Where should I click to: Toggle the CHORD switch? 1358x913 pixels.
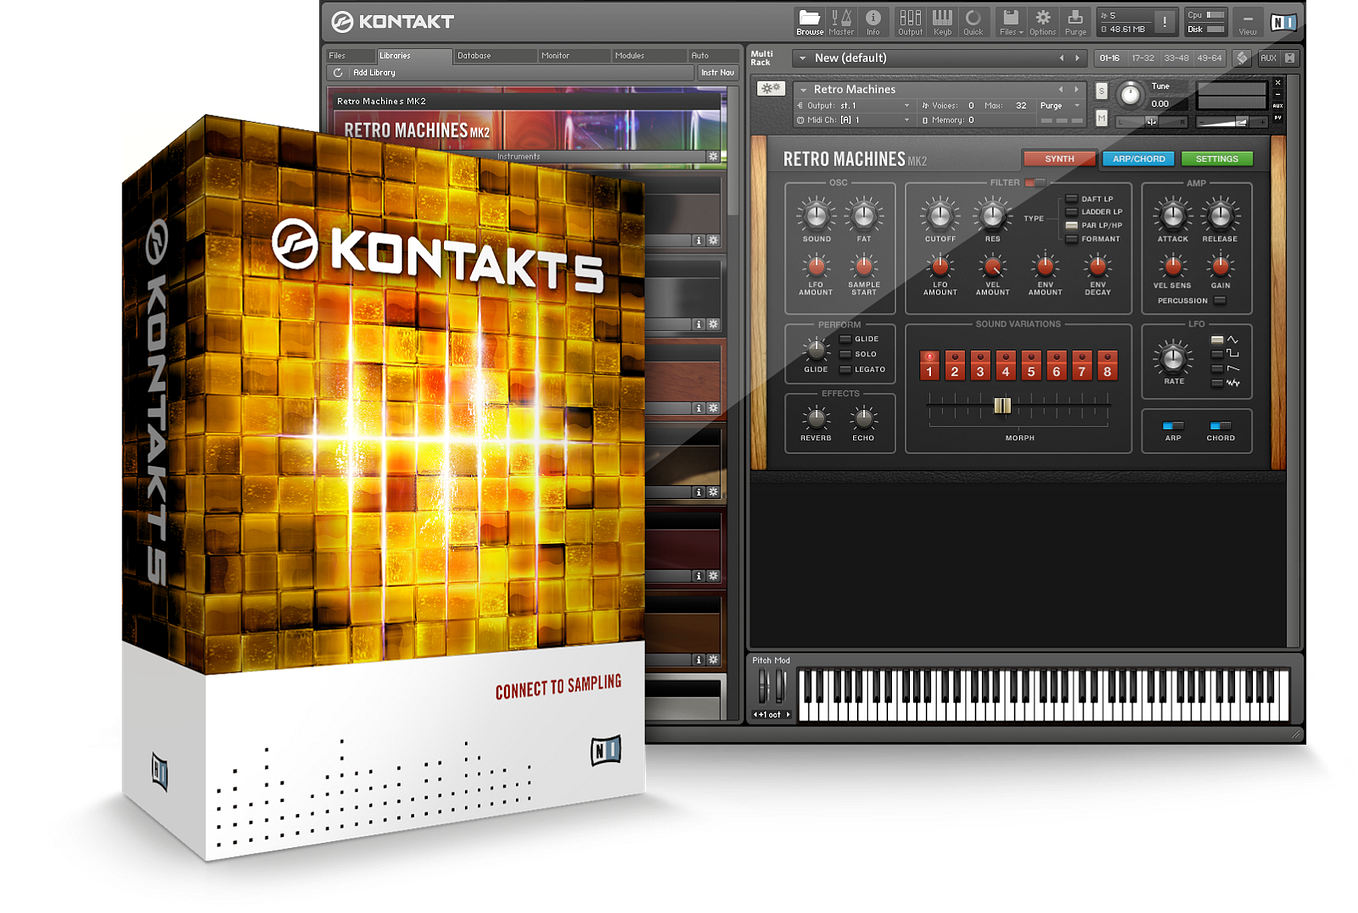coord(1220,426)
